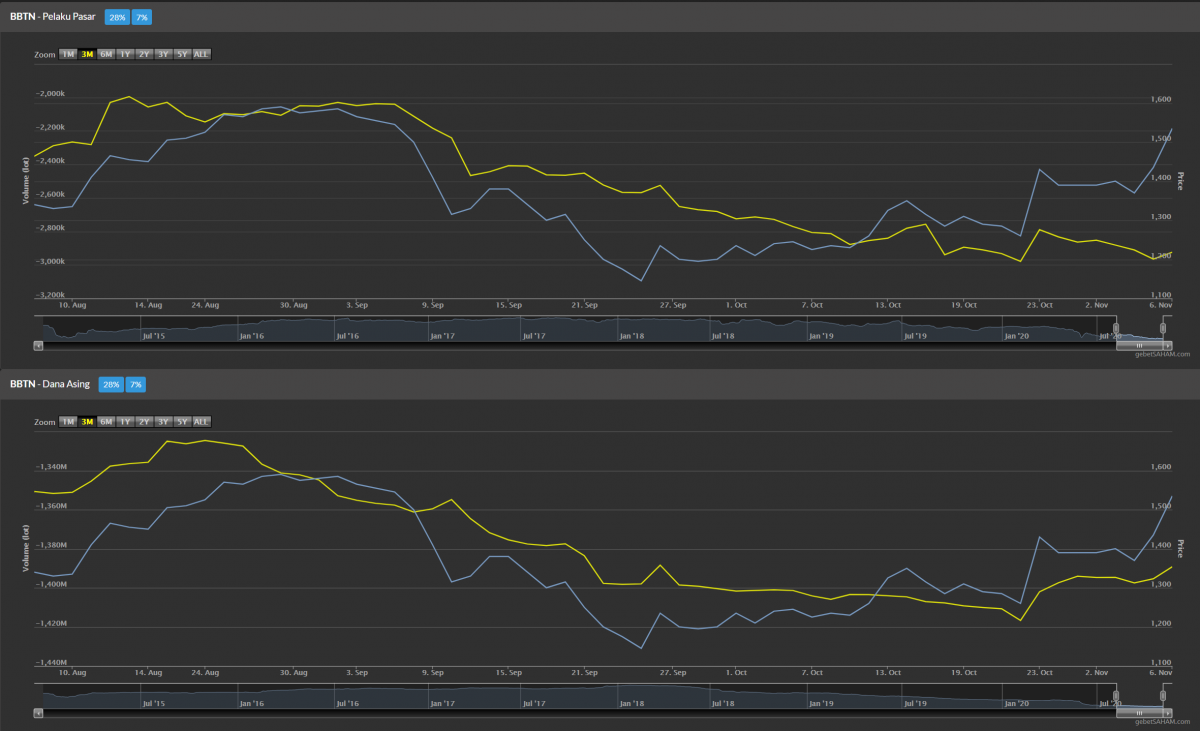The image size is (1200, 731).
Task: Select 2Y zoom on Dana Asing chart
Action: pos(144,422)
